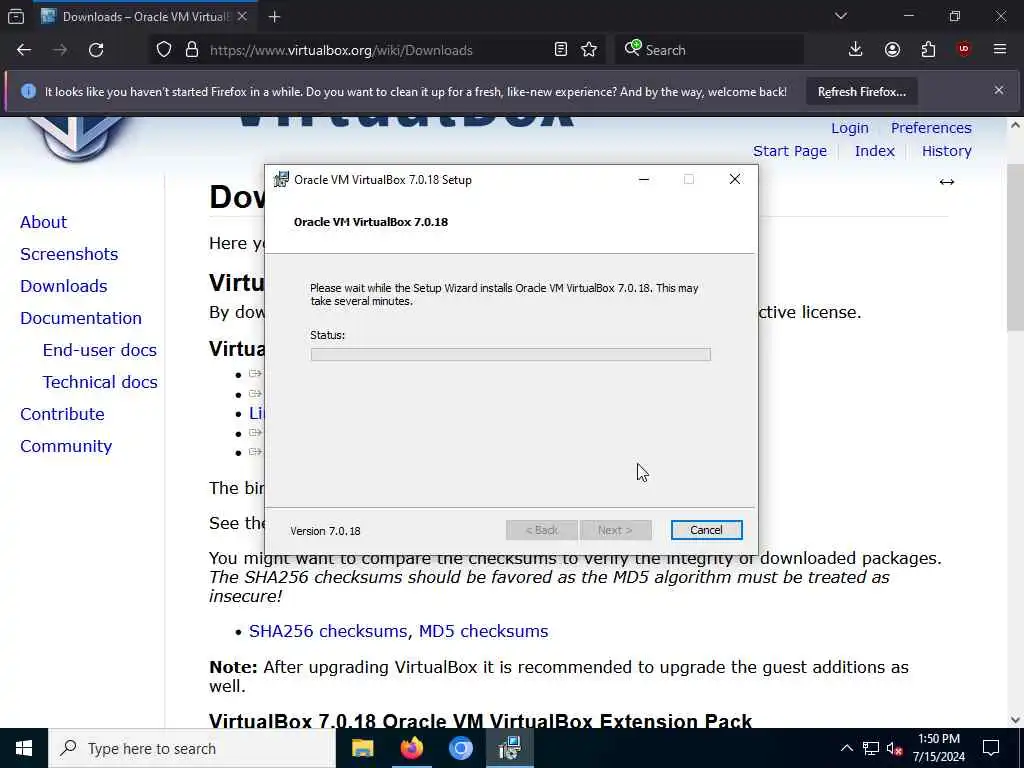Expand list all tabs chevron
The height and width of the screenshot is (768, 1024).
[x=841, y=16]
